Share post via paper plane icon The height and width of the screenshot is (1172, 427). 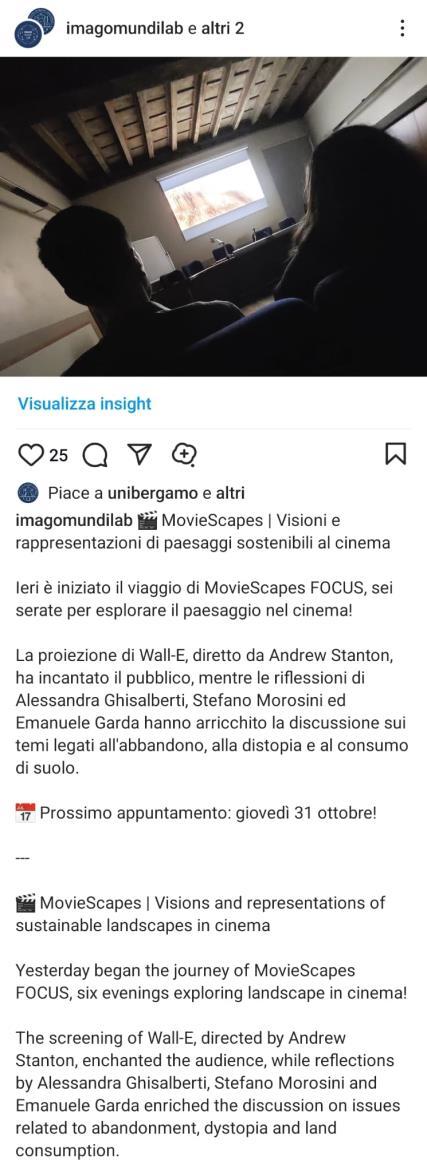click(x=139, y=454)
